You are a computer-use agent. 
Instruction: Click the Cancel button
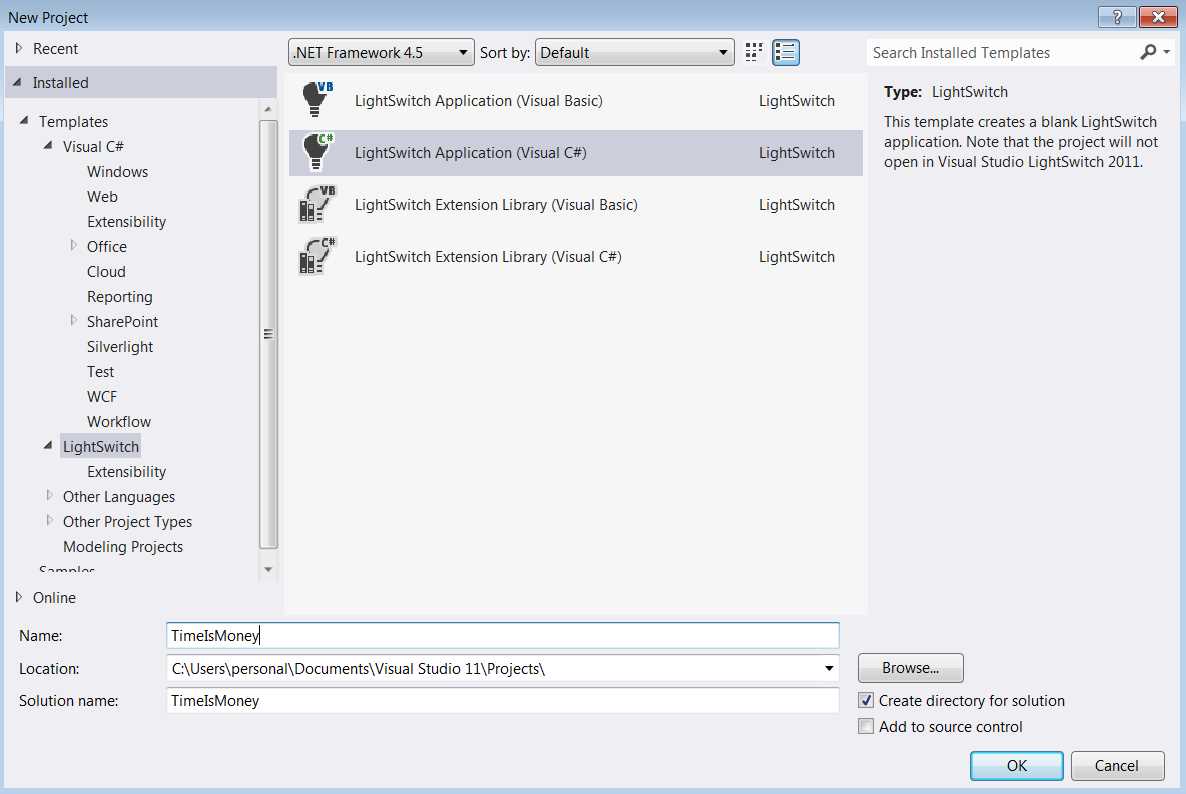click(x=1116, y=765)
